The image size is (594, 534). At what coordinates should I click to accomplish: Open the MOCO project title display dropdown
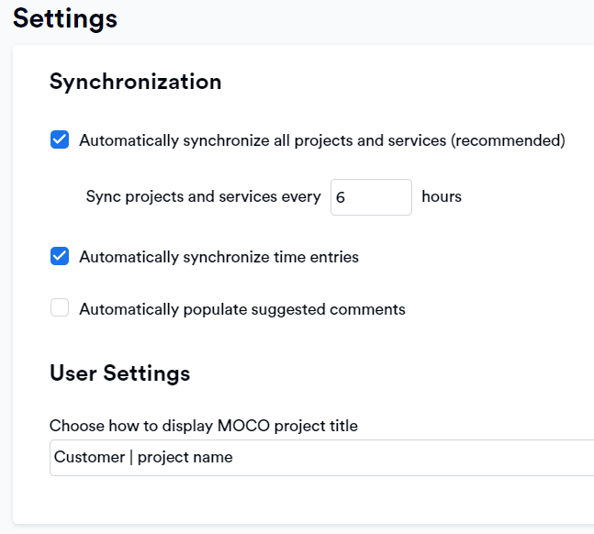point(322,457)
